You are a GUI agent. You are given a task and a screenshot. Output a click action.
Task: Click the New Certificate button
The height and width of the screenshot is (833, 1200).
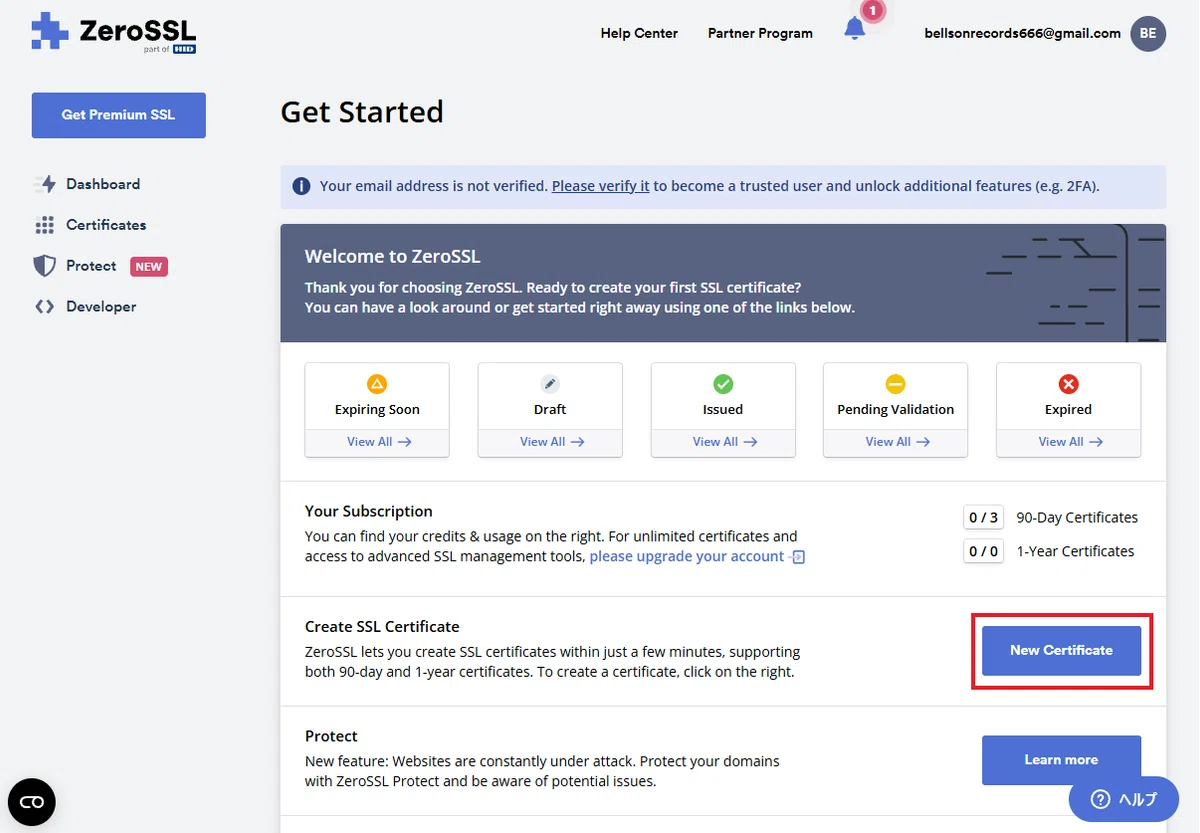pos(1061,650)
